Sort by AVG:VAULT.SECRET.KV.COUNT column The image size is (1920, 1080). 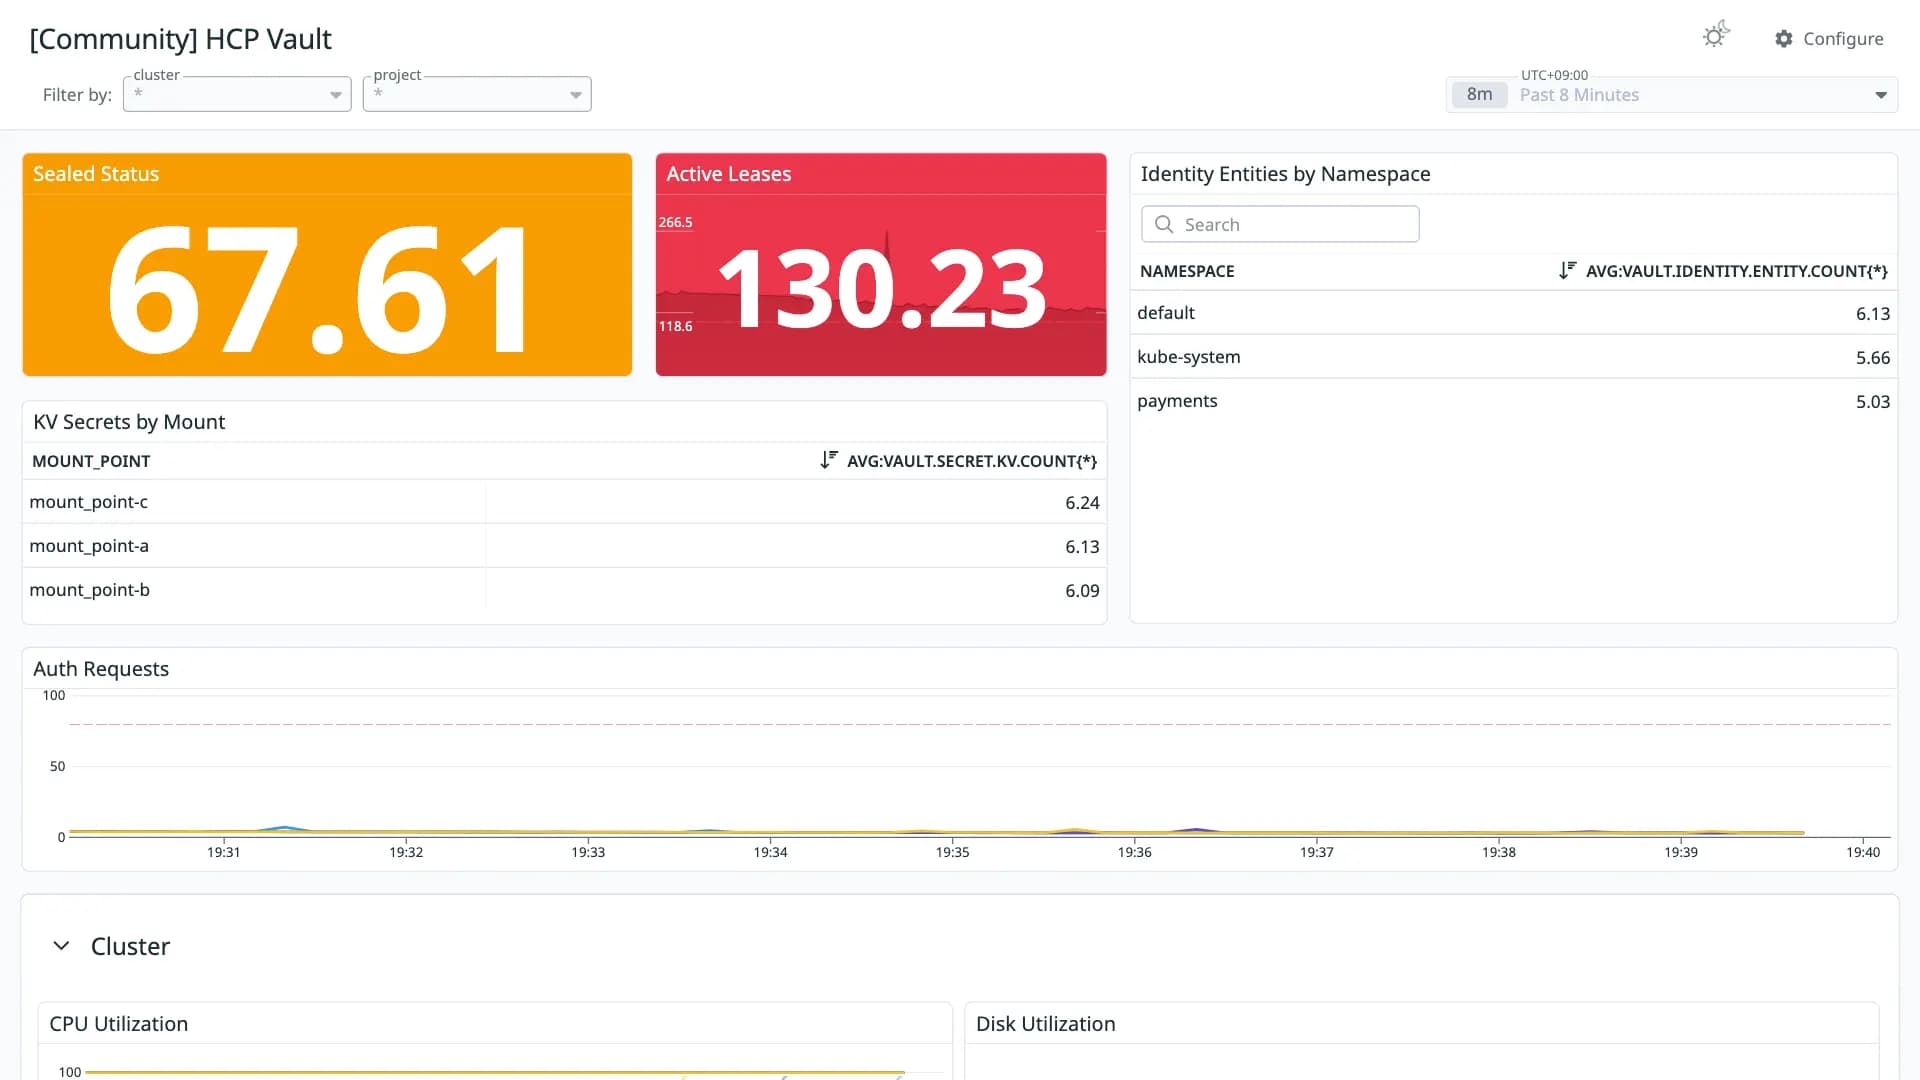tap(958, 461)
